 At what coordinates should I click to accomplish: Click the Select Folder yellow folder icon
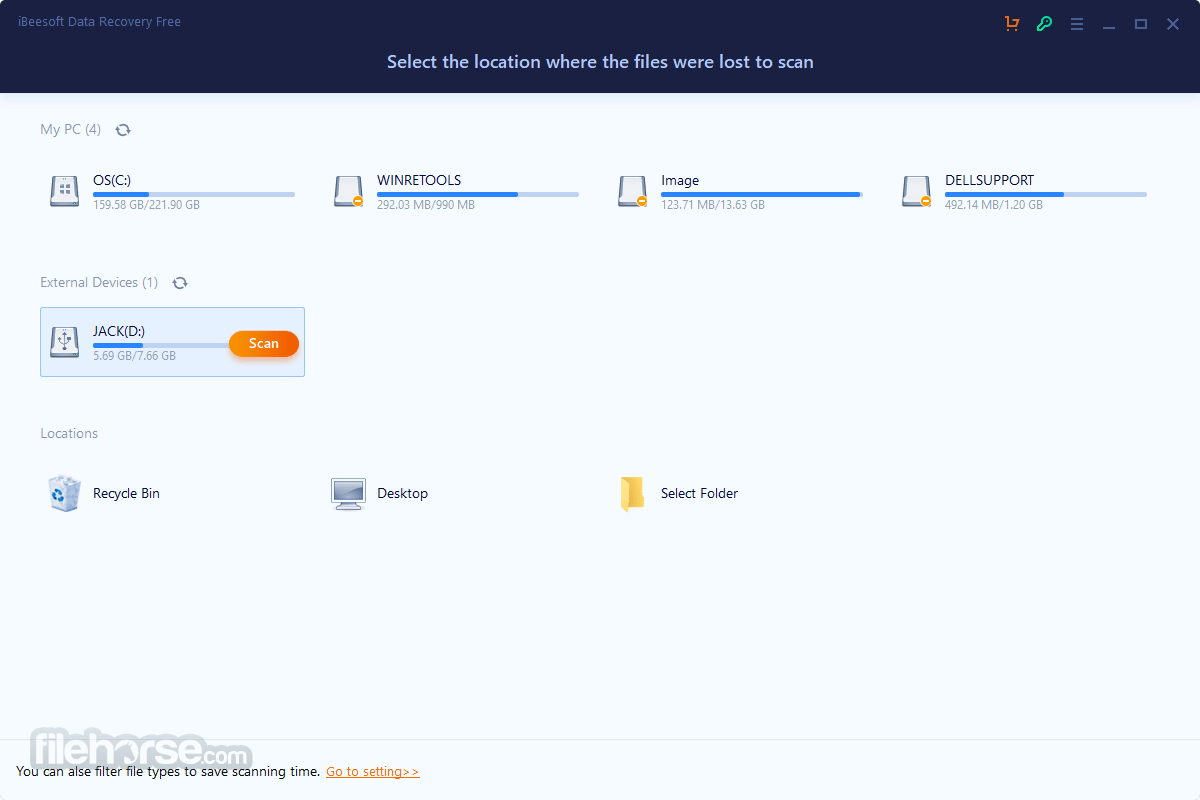632,494
